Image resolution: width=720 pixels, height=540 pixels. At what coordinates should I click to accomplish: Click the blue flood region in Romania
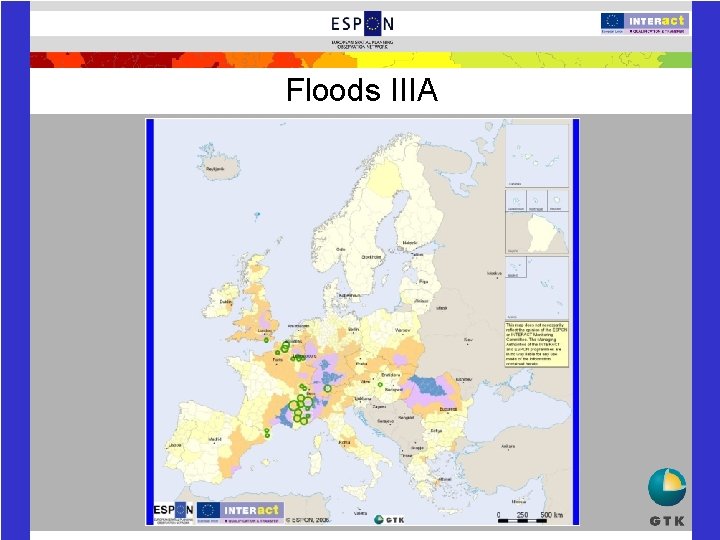click(428, 385)
